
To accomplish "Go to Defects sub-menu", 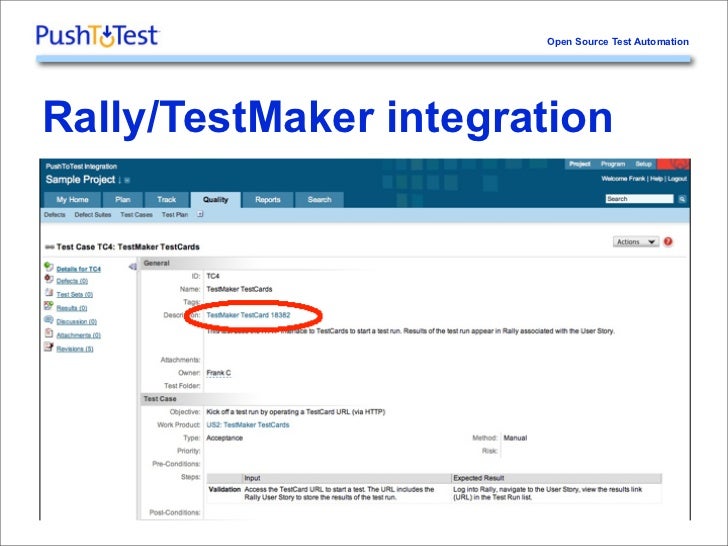I will tap(55, 215).
